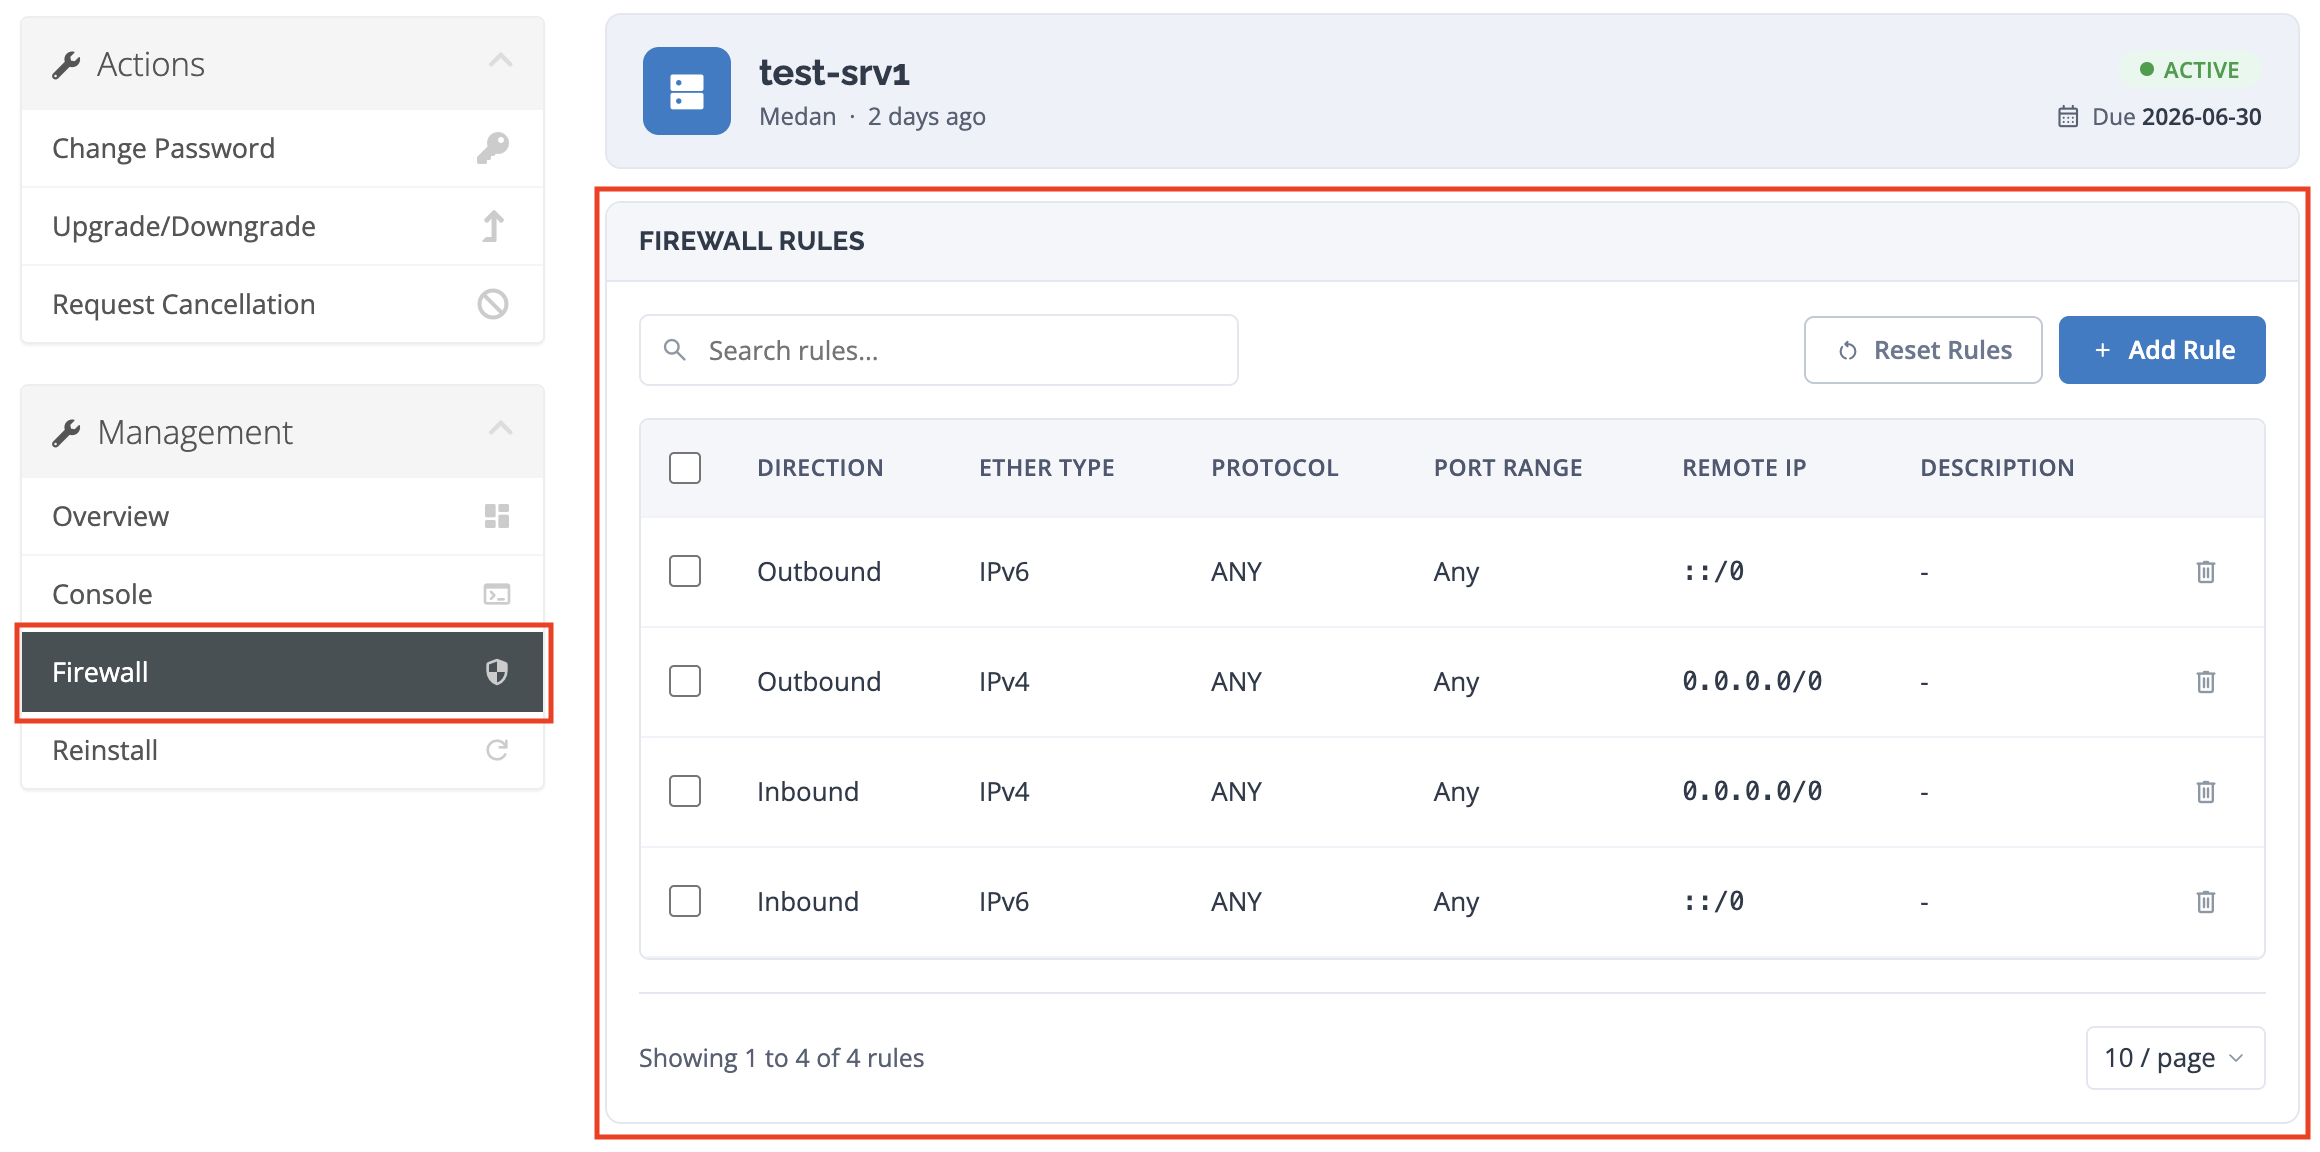Click the REMOTE IP column header
This screenshot has height=1152, width=2320.
(x=1744, y=468)
